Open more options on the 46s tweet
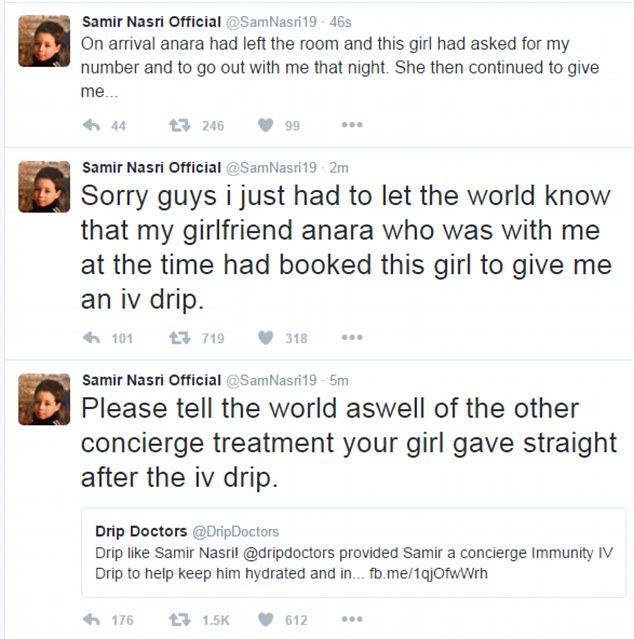Viewport: 634px width, 639px height. tap(351, 126)
